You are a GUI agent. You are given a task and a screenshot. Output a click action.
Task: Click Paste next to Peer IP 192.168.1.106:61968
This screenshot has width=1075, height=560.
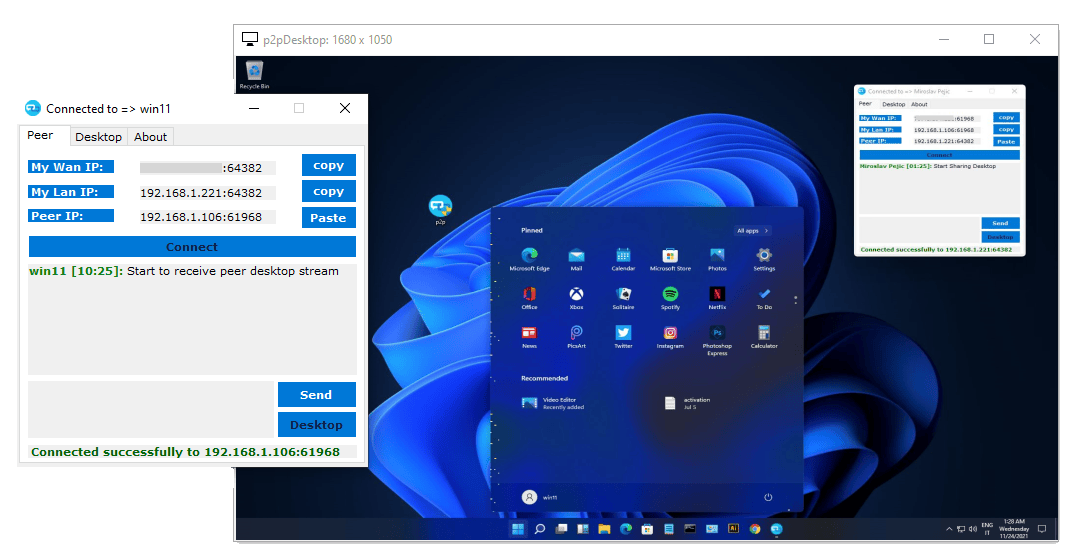(328, 218)
